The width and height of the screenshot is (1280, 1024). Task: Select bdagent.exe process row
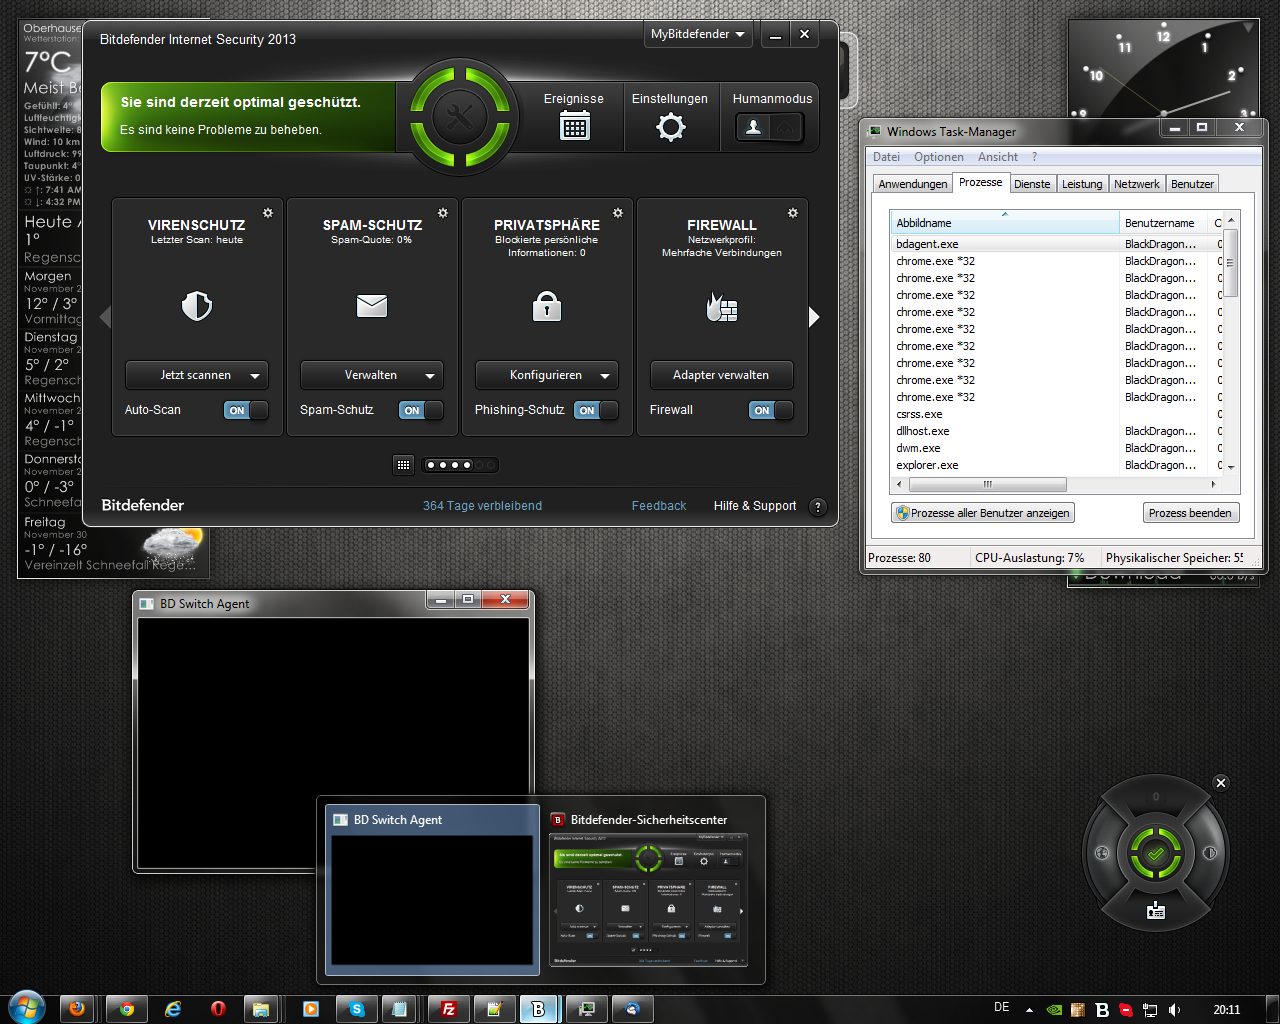click(x=1058, y=244)
